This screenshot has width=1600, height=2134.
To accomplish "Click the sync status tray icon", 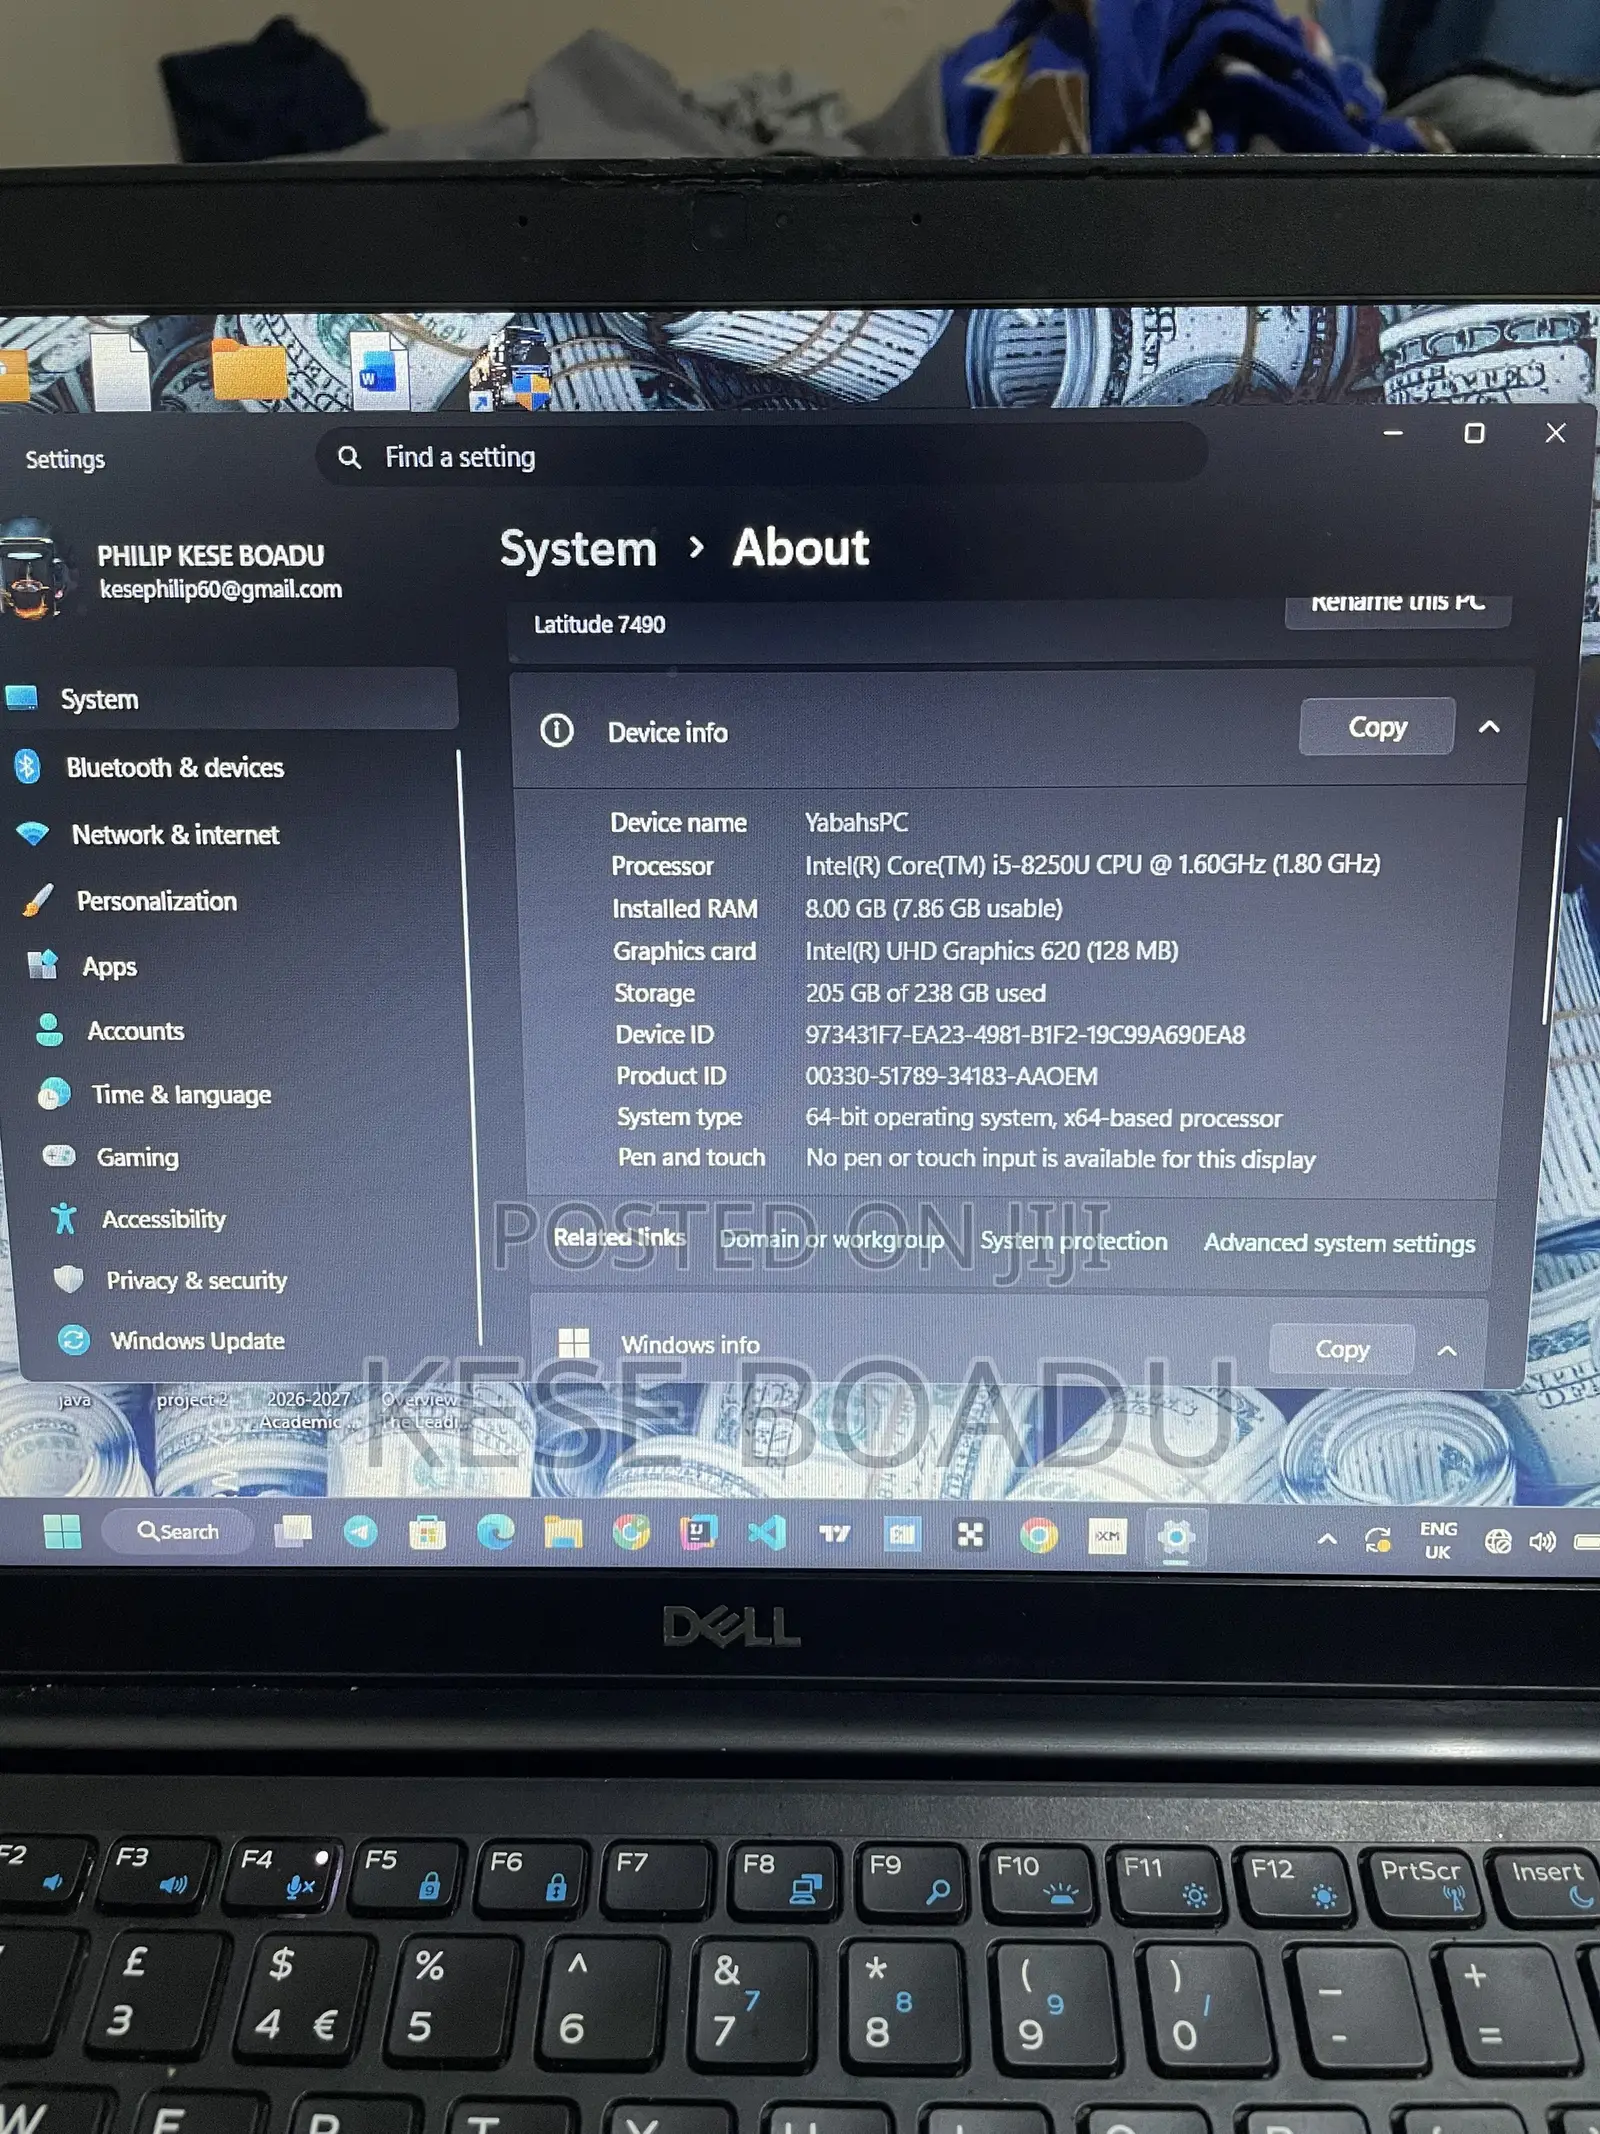I will [1378, 1540].
